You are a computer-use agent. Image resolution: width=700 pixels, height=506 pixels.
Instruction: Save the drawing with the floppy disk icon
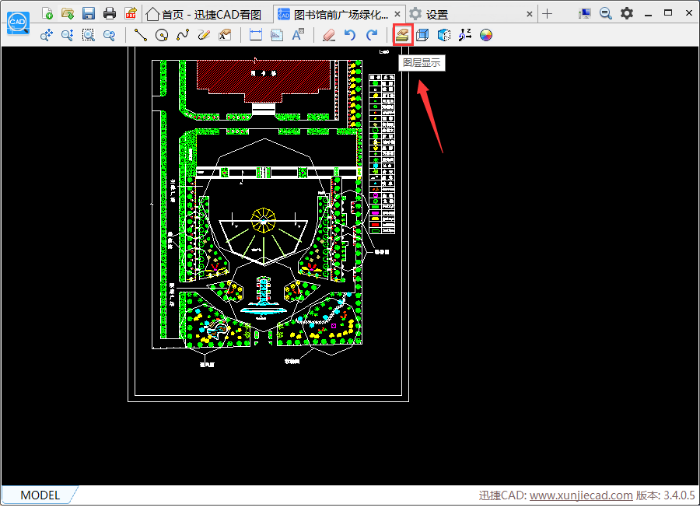click(x=88, y=13)
